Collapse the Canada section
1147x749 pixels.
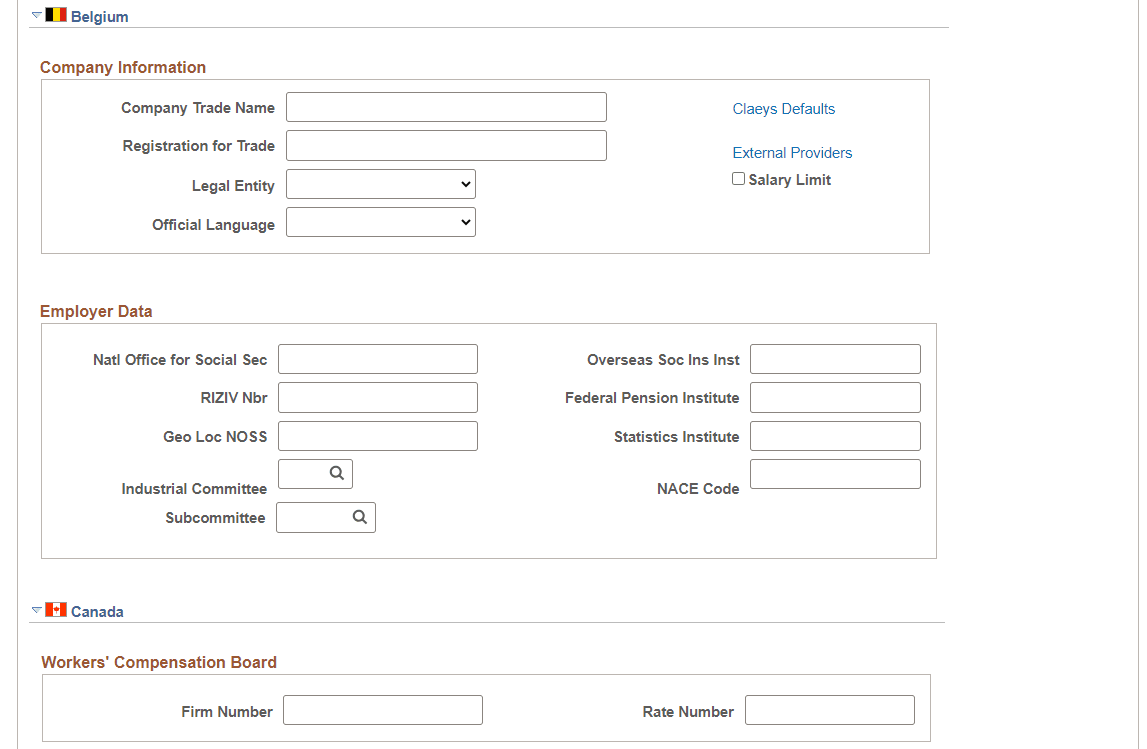pos(36,610)
